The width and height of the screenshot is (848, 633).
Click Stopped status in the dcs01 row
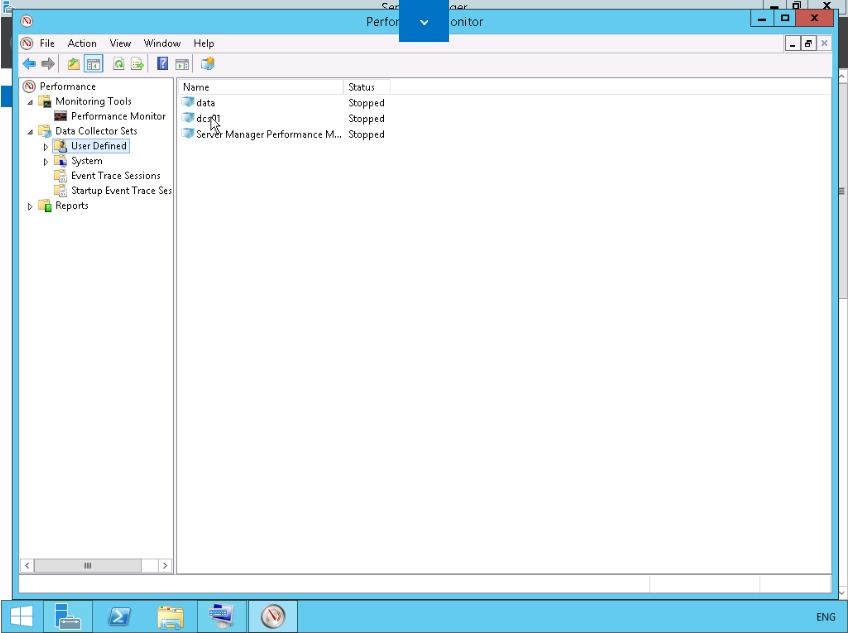366,118
